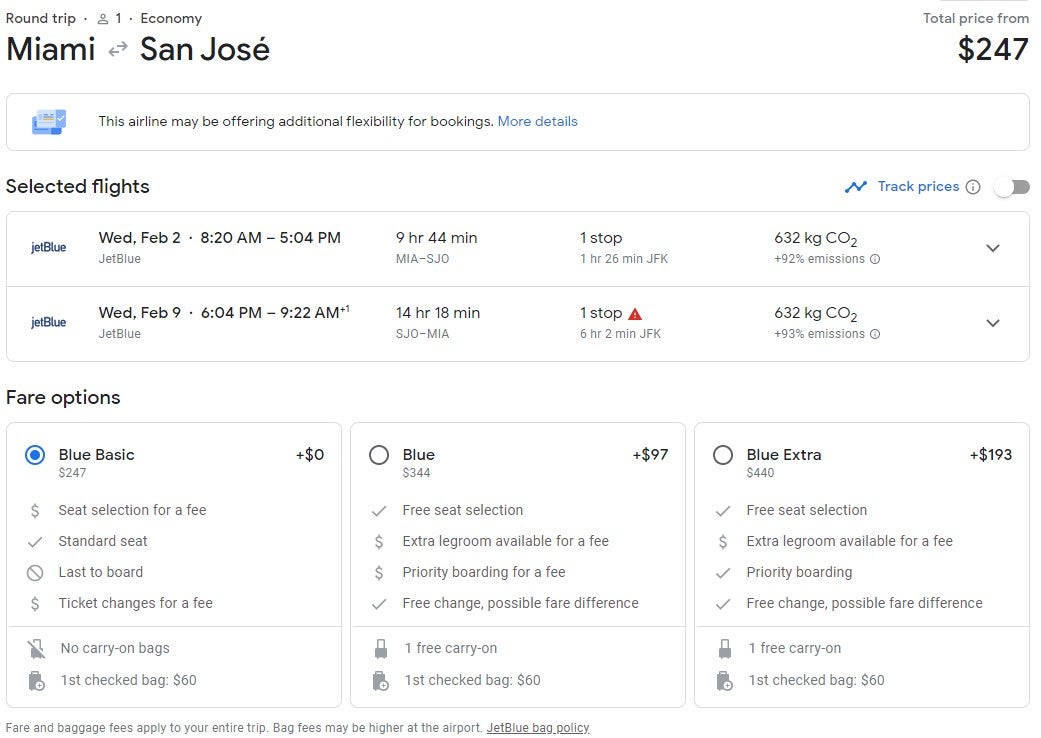The height and width of the screenshot is (738, 1041).
Task: Click the 6 hr 2 min JFK layover text
Action: click(x=621, y=334)
